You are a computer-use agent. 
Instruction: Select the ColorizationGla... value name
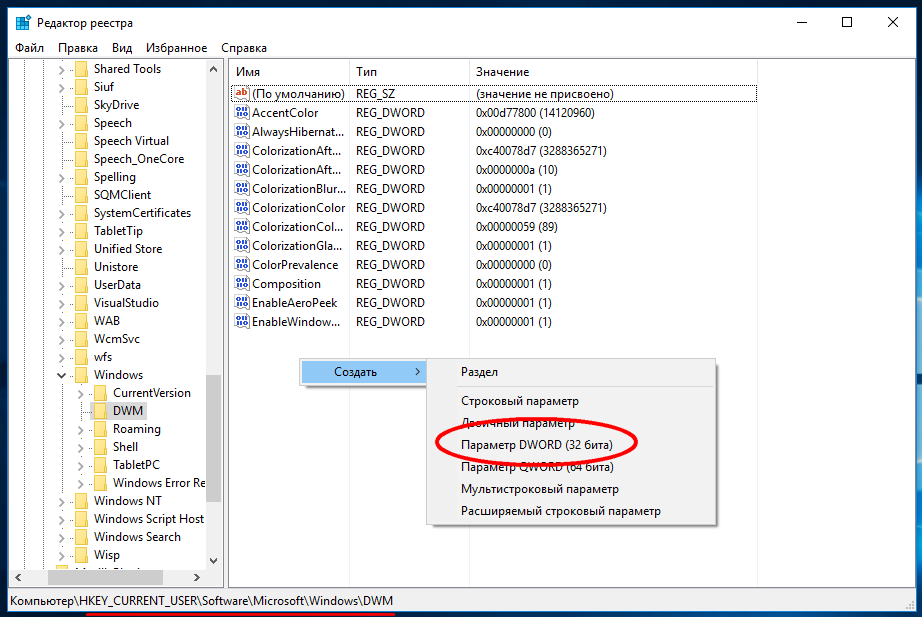297,246
